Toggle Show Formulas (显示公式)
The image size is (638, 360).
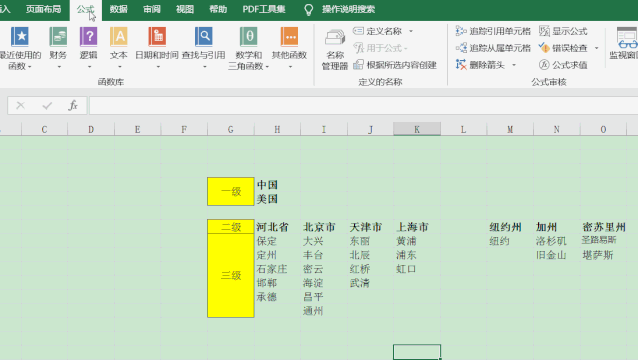pos(563,31)
